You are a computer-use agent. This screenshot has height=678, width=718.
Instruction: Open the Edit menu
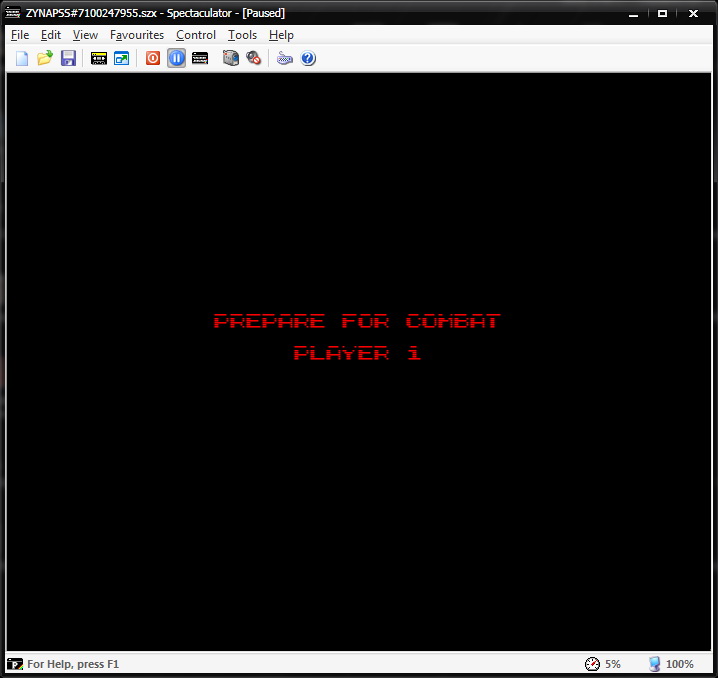(50, 35)
